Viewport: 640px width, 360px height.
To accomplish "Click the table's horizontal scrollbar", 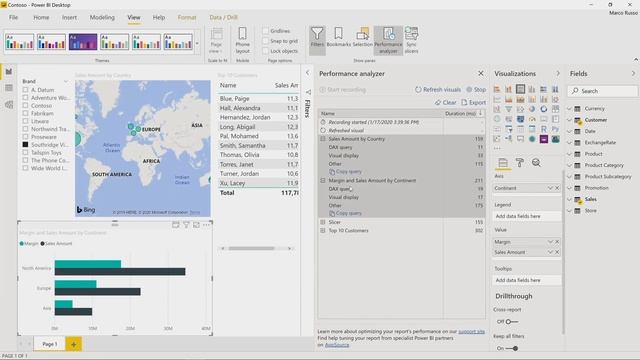I will (x=251, y=248).
